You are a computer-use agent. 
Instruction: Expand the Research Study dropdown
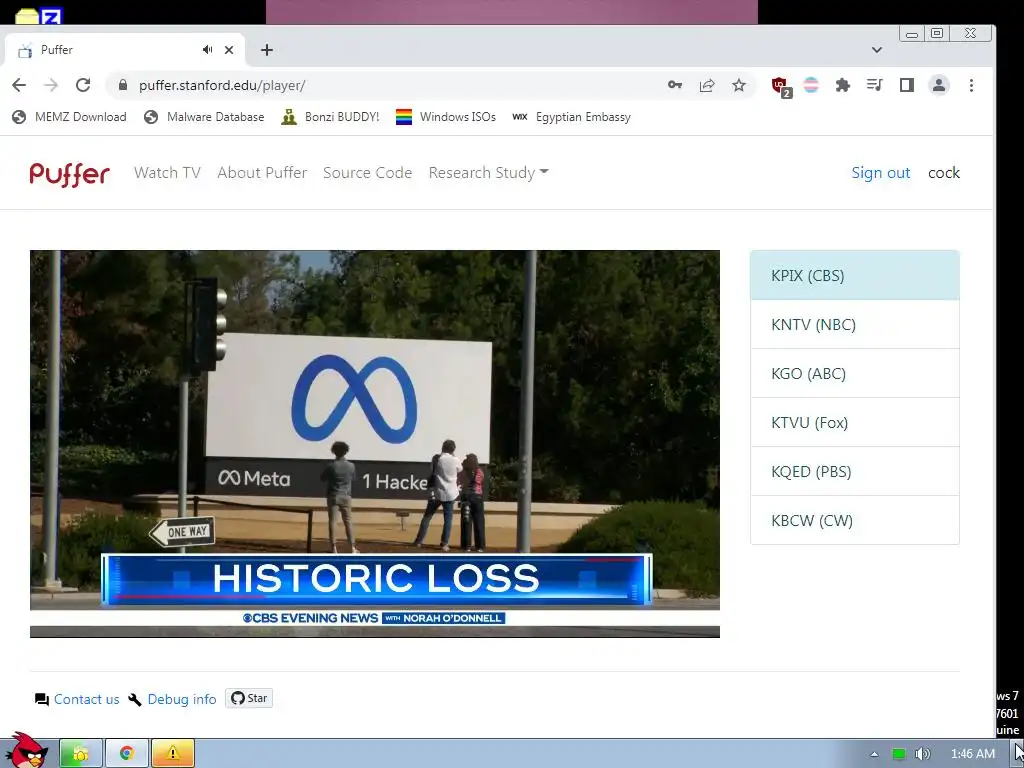tap(488, 172)
